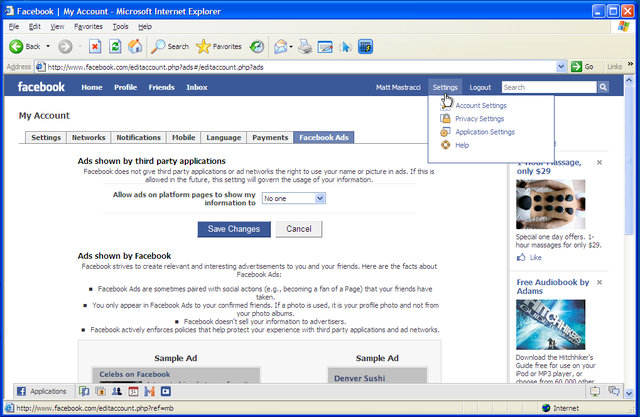This screenshot has width=640, height=417.
Task: Click the green Go button
Action: click(582, 67)
